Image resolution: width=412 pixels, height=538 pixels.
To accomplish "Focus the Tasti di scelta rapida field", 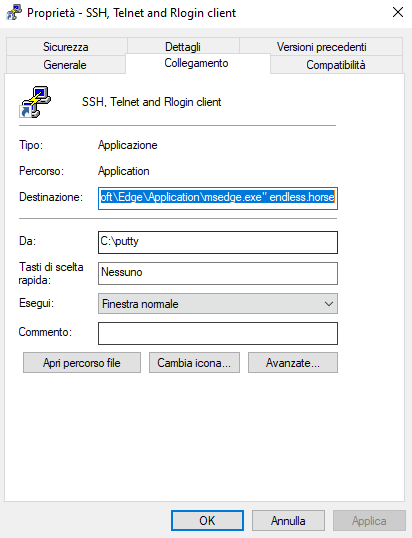I will (x=218, y=273).
